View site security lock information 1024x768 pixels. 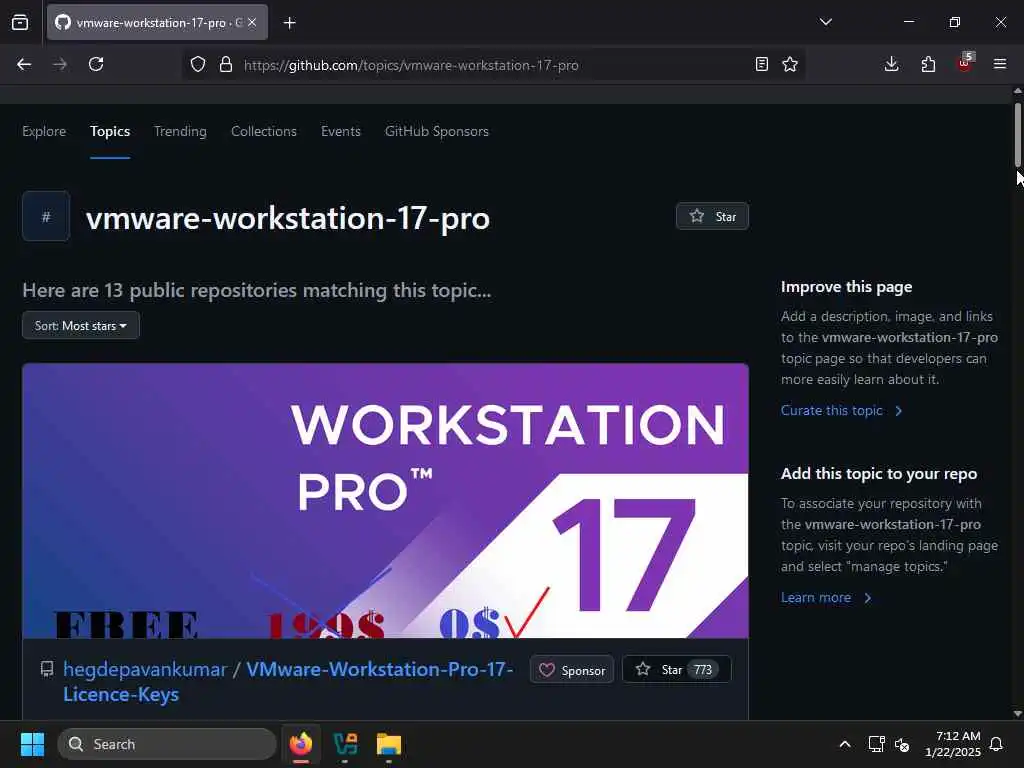click(226, 64)
